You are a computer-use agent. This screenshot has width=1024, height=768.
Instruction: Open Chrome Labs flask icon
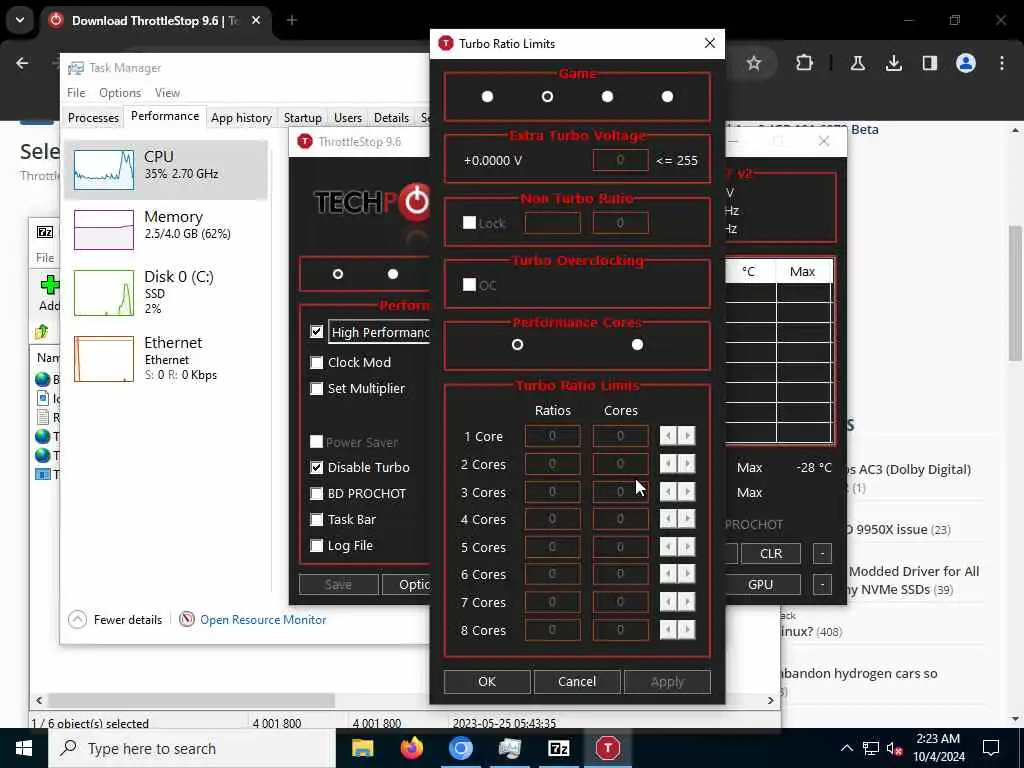(857, 63)
